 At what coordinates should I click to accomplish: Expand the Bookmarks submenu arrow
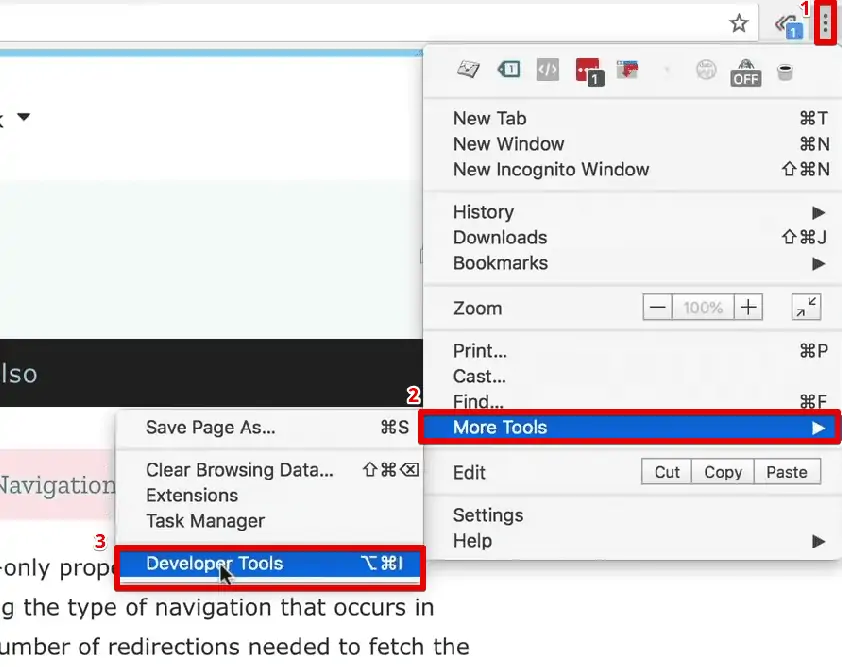coord(818,263)
